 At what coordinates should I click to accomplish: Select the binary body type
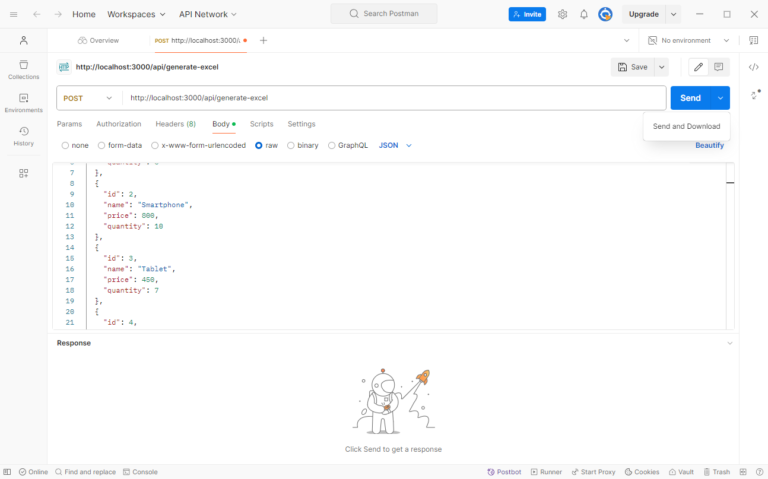[303, 145]
